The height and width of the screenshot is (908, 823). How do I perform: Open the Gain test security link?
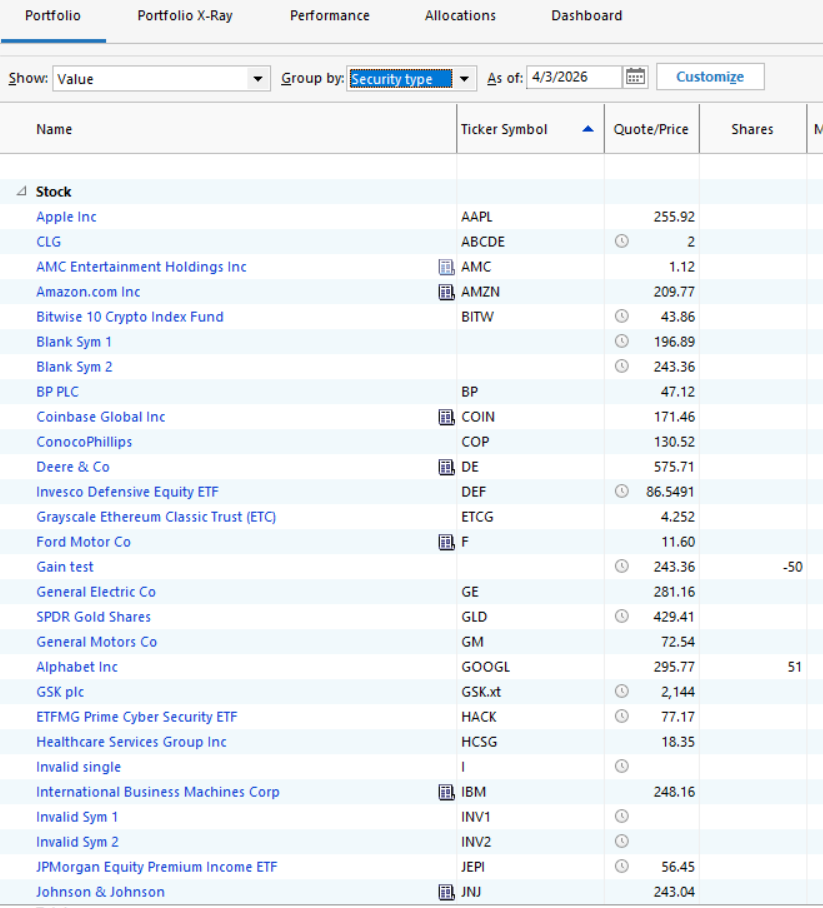[x=64, y=567]
